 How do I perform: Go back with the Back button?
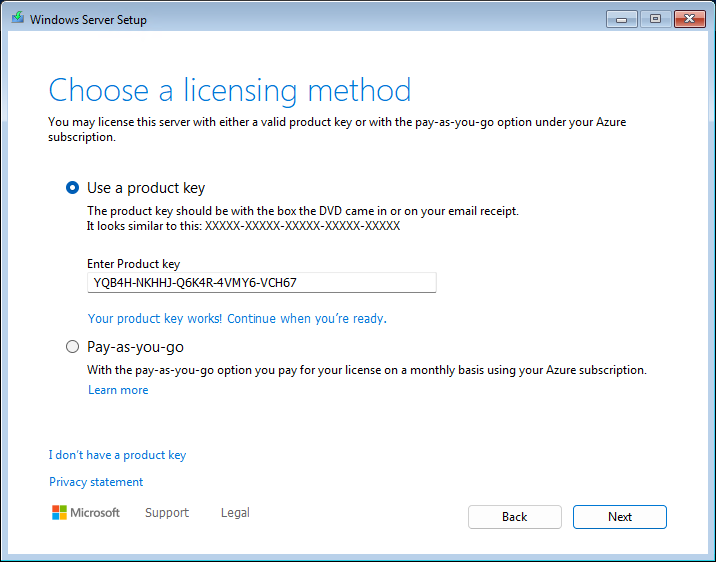pyautogui.click(x=515, y=517)
